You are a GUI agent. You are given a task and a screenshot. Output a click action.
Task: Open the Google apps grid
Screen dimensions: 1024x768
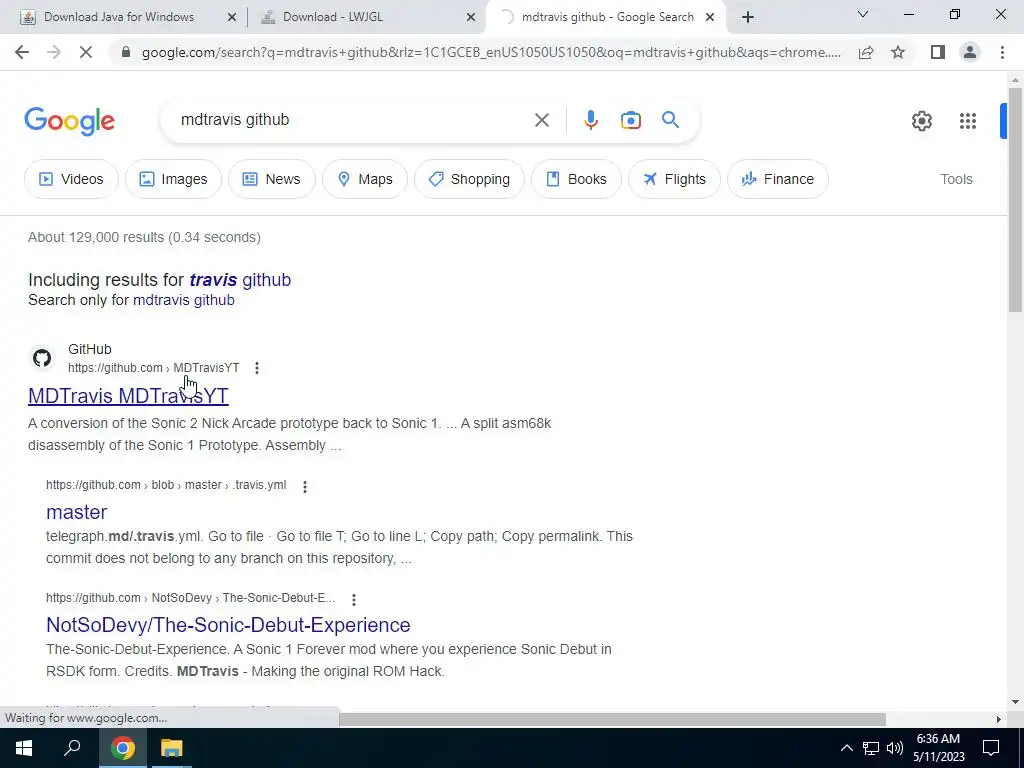tap(968, 121)
